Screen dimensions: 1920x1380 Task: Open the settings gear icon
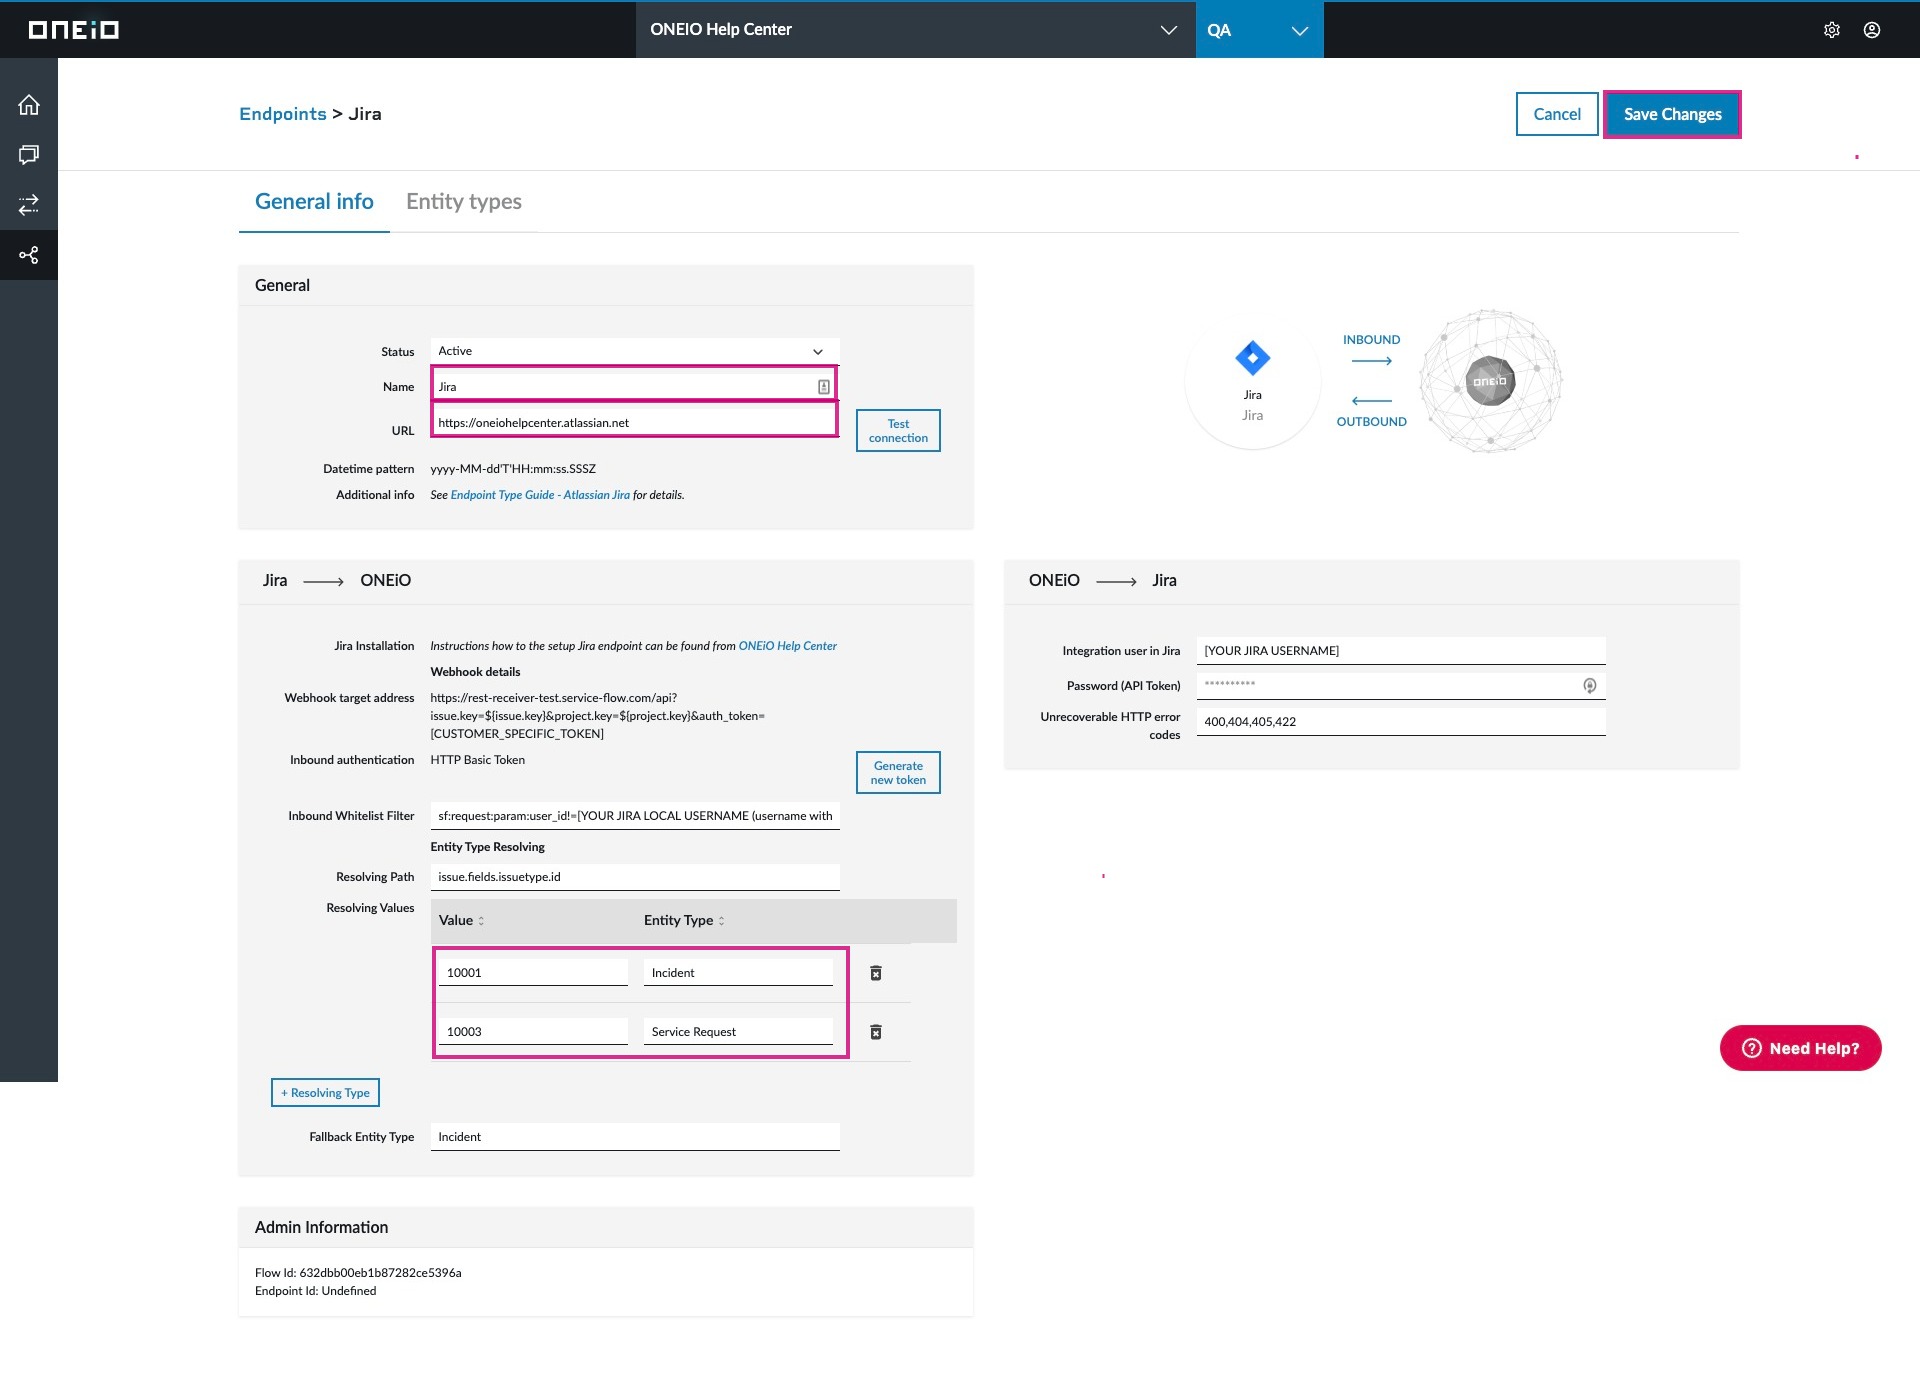[x=1832, y=30]
